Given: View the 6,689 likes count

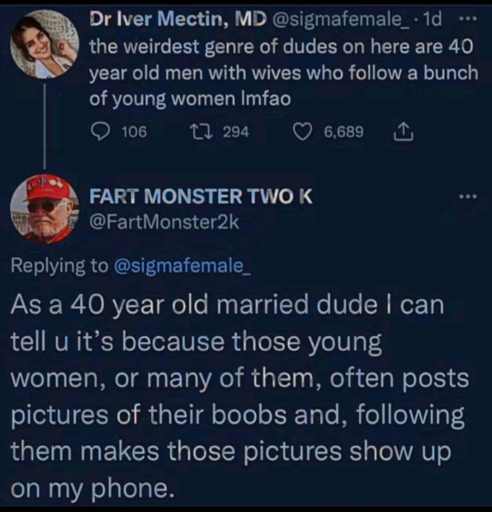Looking at the screenshot, I should [344, 132].
